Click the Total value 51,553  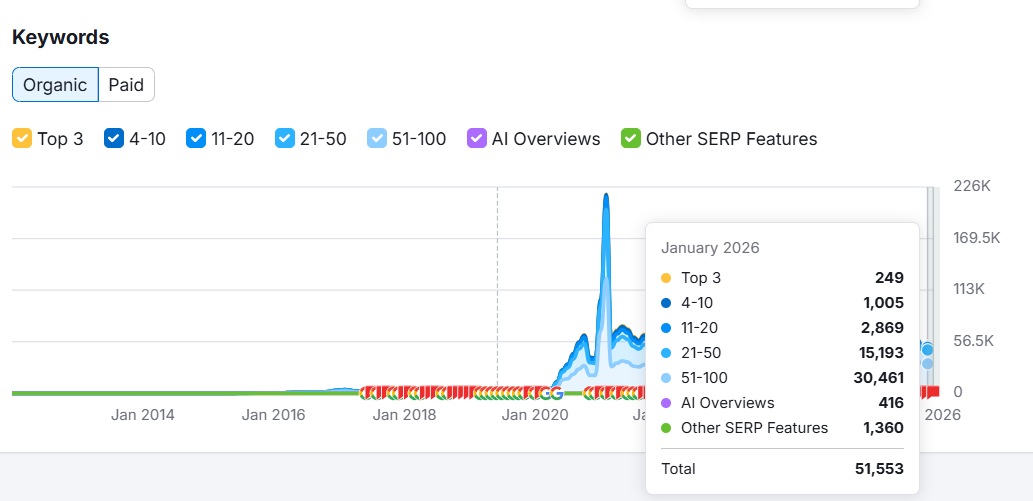point(877,469)
